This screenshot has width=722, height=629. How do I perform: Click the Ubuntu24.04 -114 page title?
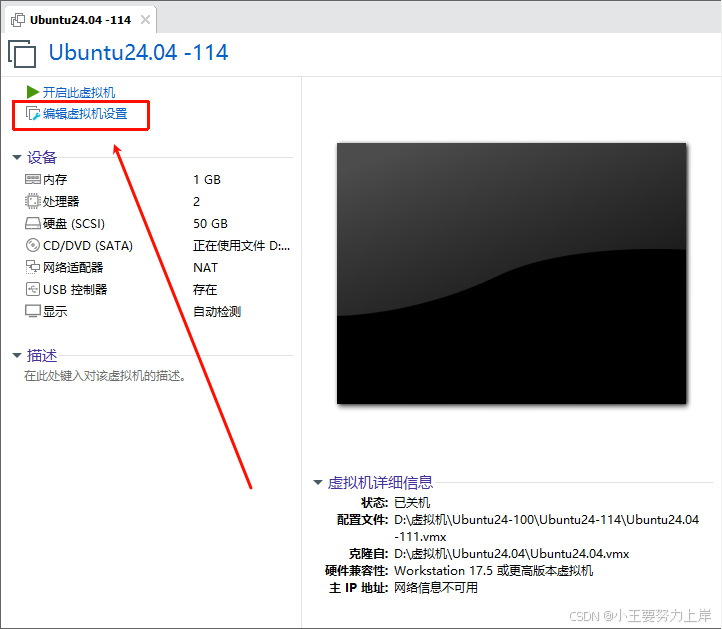coord(139,52)
